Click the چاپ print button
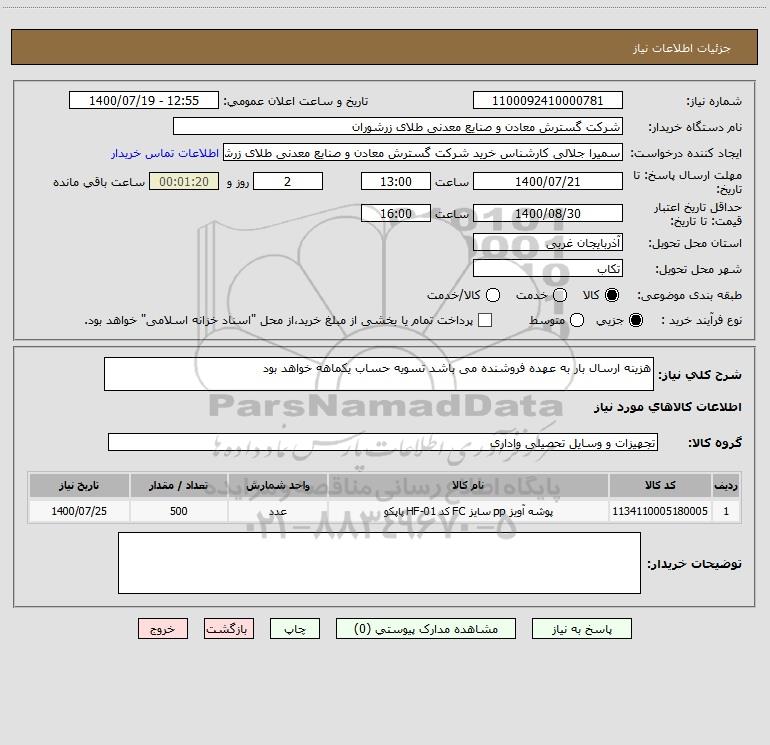This screenshot has width=770, height=745. (295, 629)
